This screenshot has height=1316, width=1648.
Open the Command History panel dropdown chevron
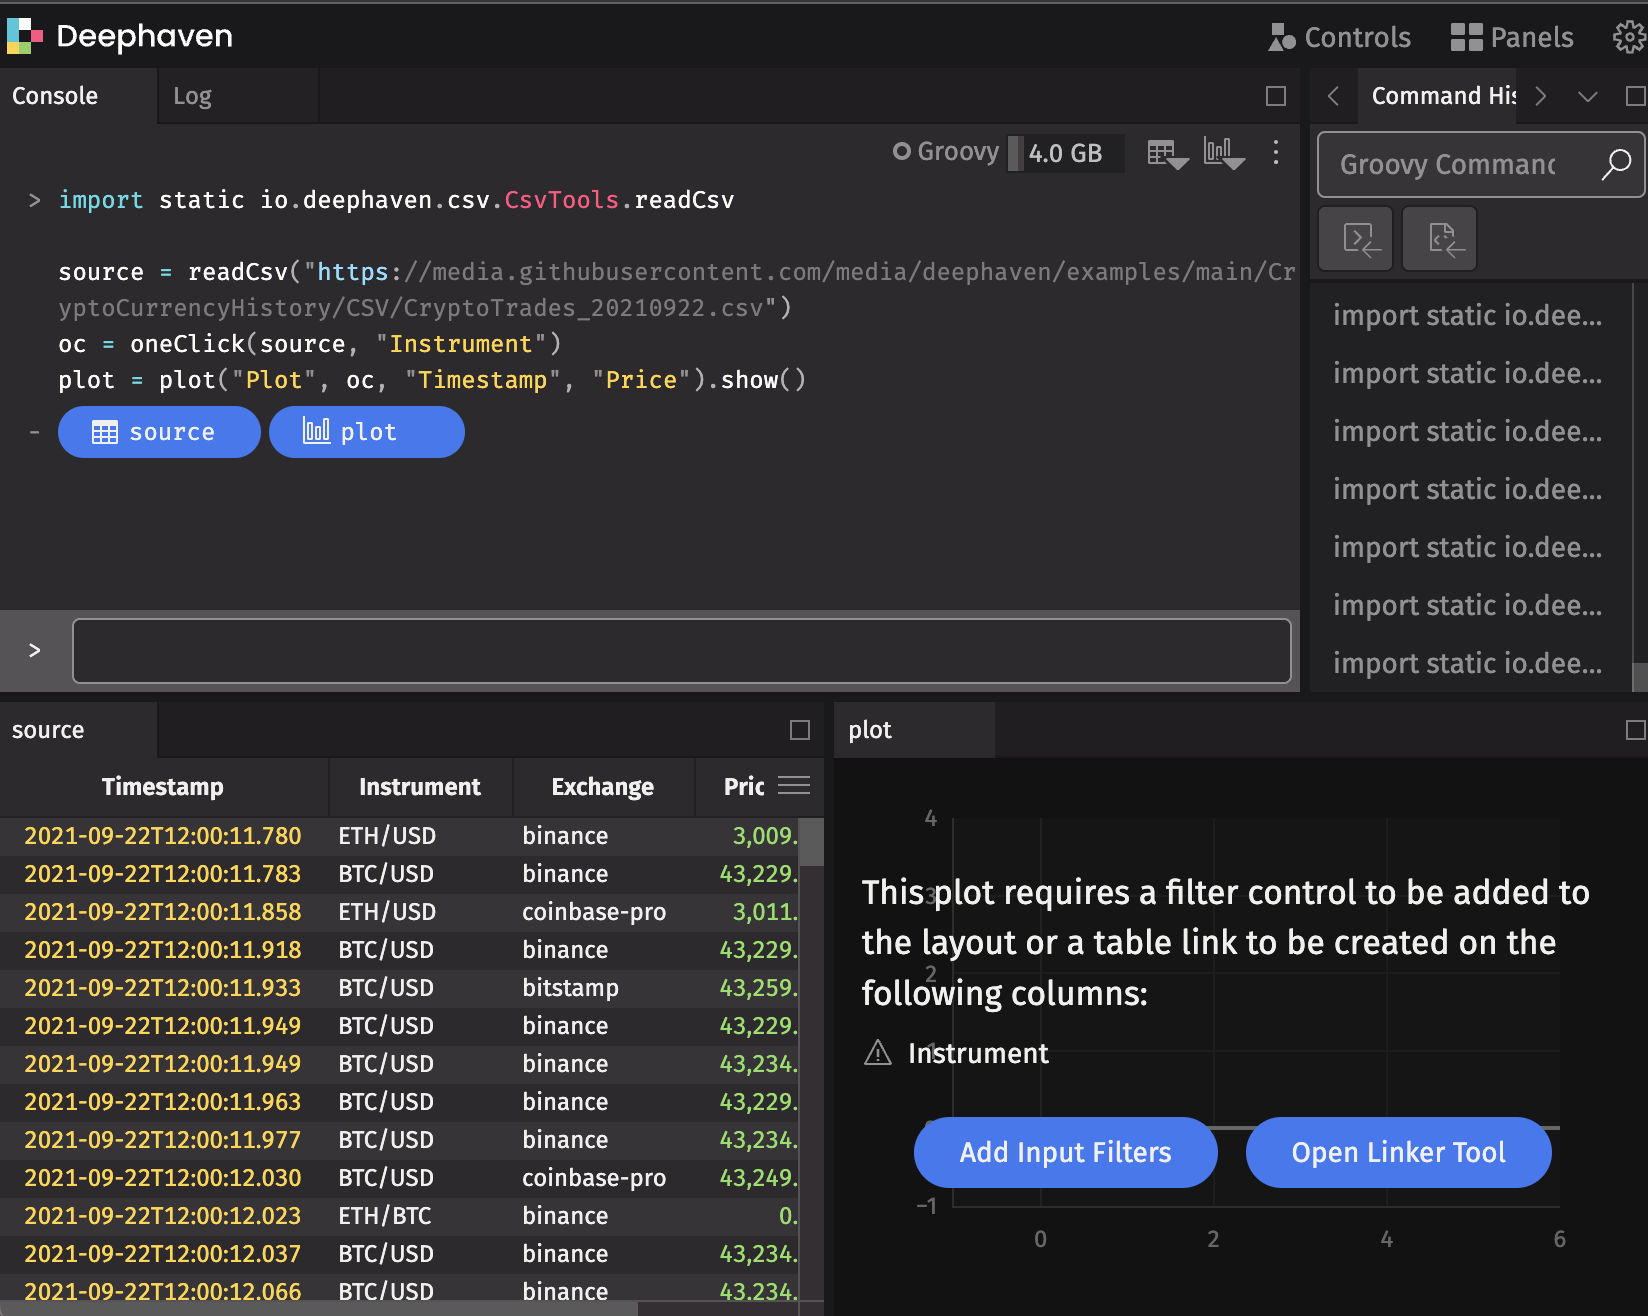1588,96
